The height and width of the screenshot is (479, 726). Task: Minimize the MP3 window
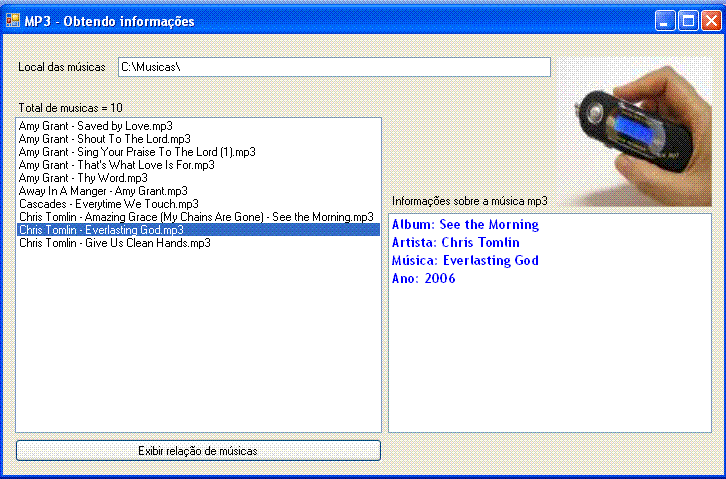coord(664,21)
